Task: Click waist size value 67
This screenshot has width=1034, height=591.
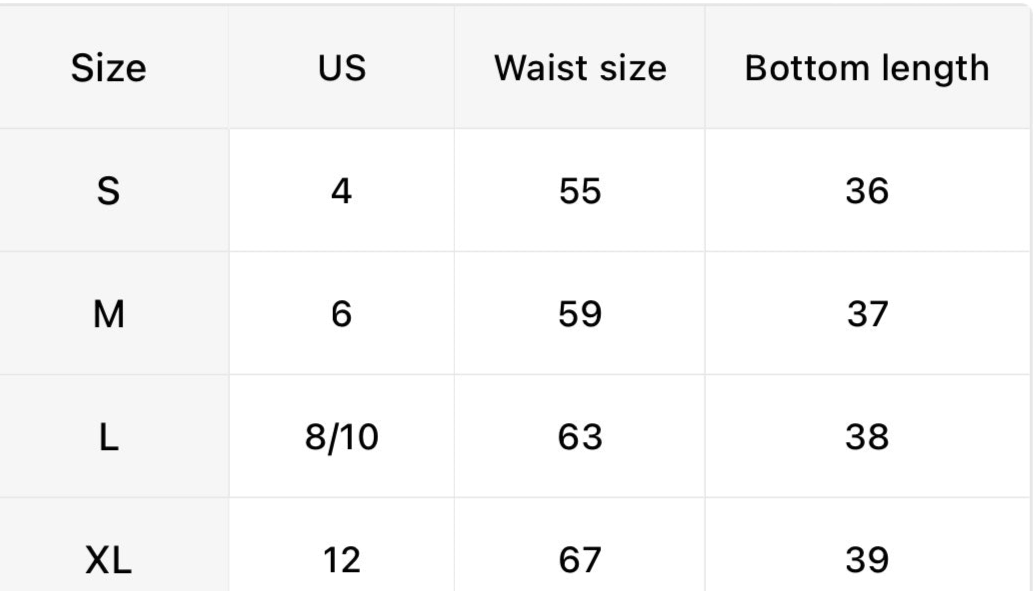Action: pyautogui.click(x=580, y=561)
